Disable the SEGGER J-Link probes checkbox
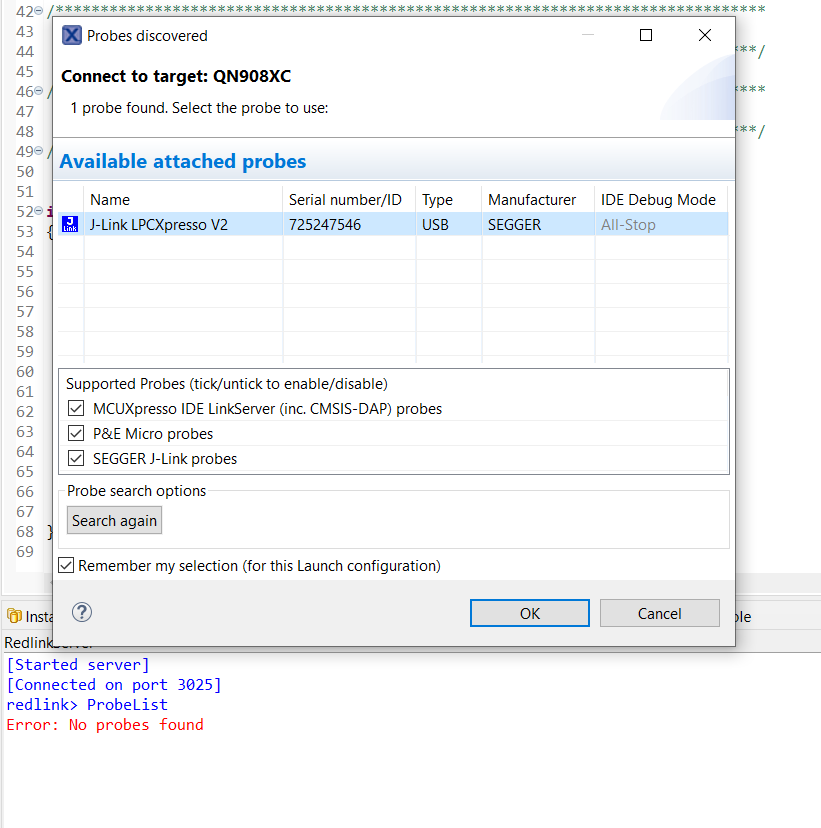 [76, 458]
